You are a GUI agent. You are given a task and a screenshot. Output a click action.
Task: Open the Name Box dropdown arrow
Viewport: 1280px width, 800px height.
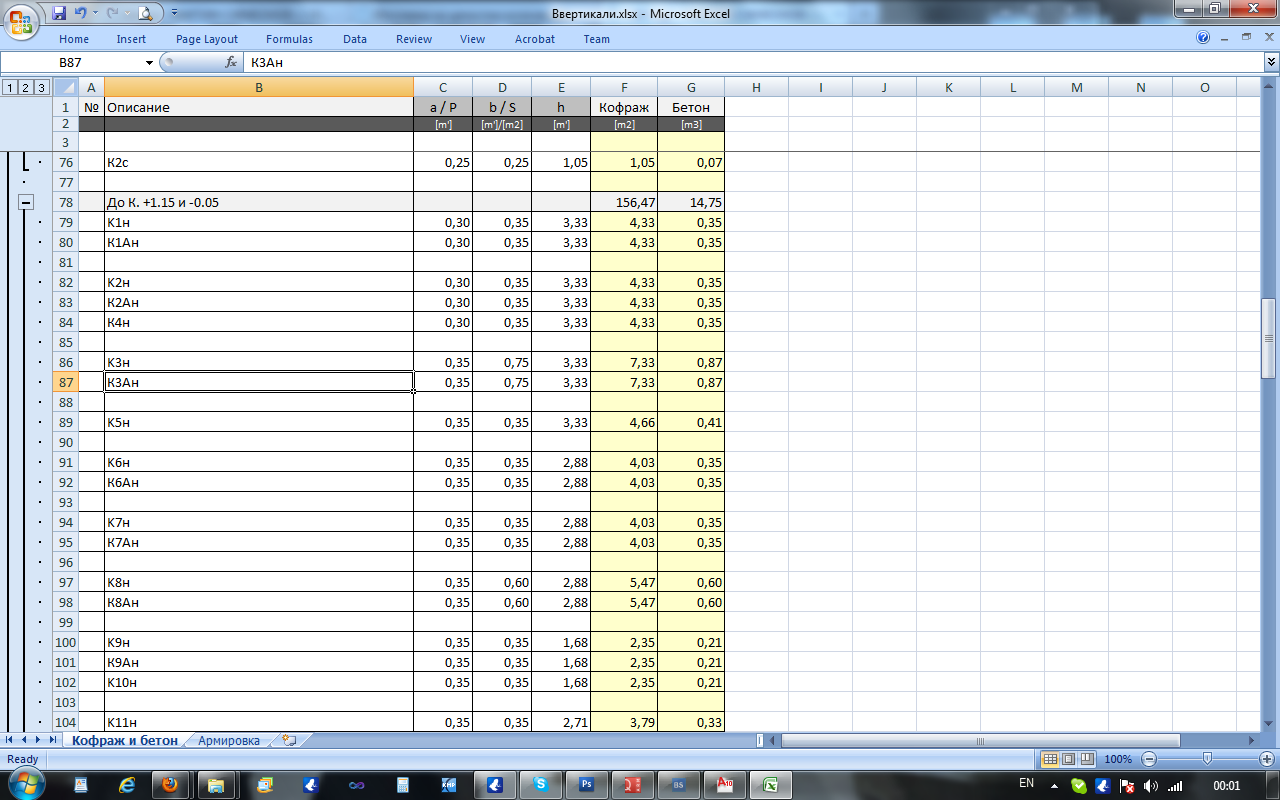tap(150, 62)
